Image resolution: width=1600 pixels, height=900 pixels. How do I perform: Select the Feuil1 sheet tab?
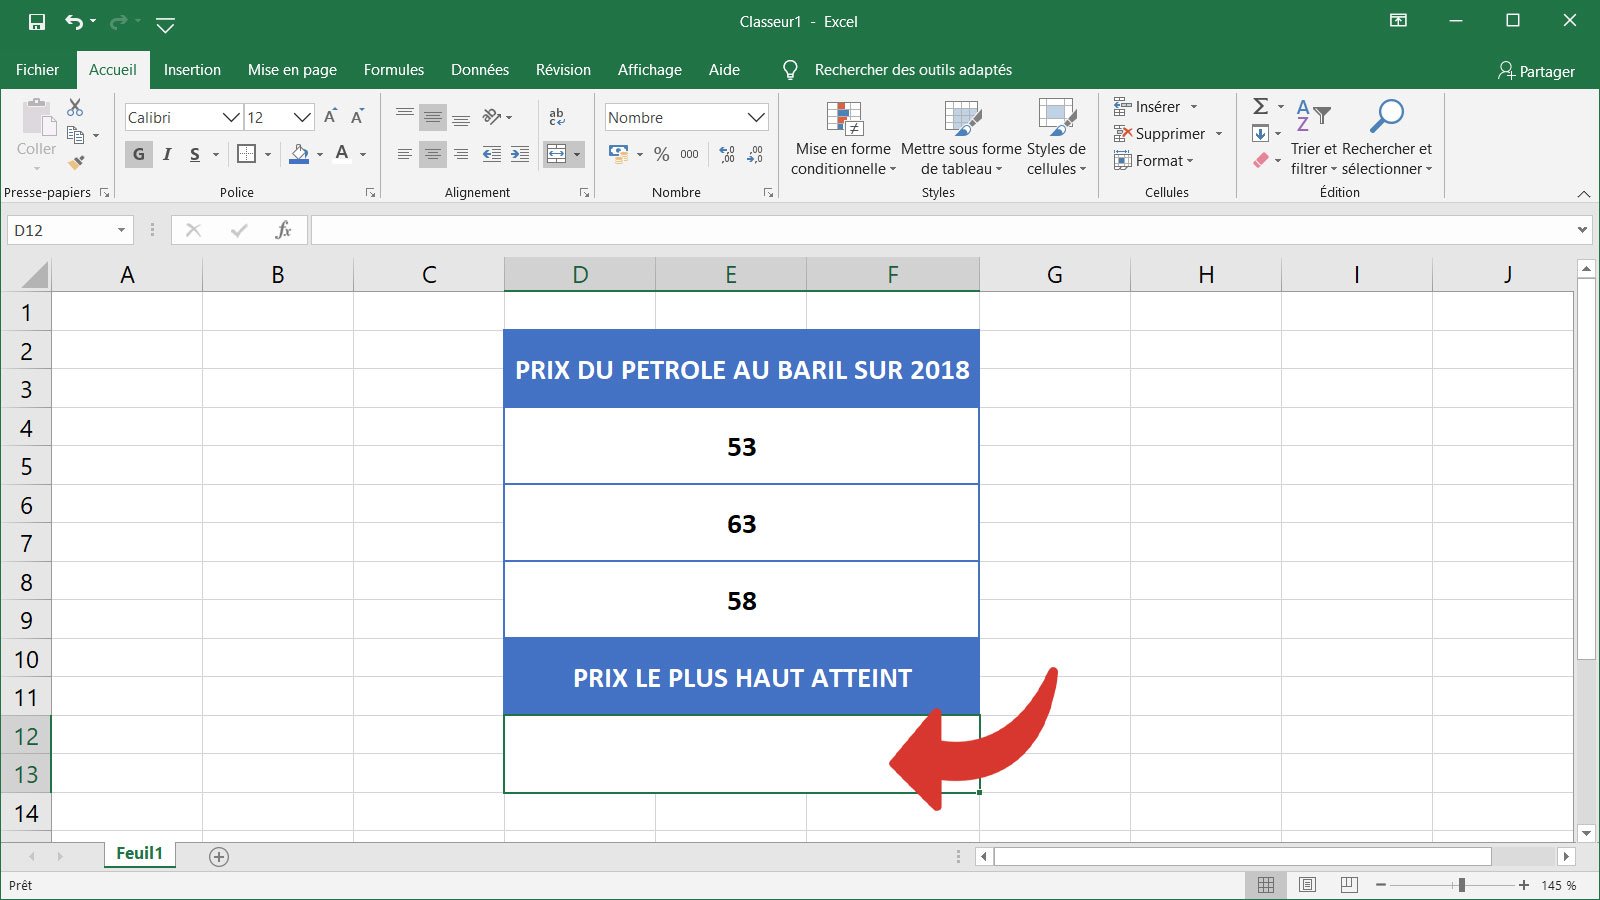click(139, 853)
